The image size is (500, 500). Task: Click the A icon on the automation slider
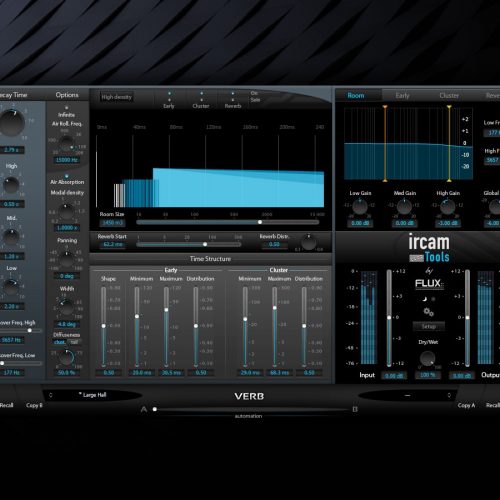tap(144, 409)
